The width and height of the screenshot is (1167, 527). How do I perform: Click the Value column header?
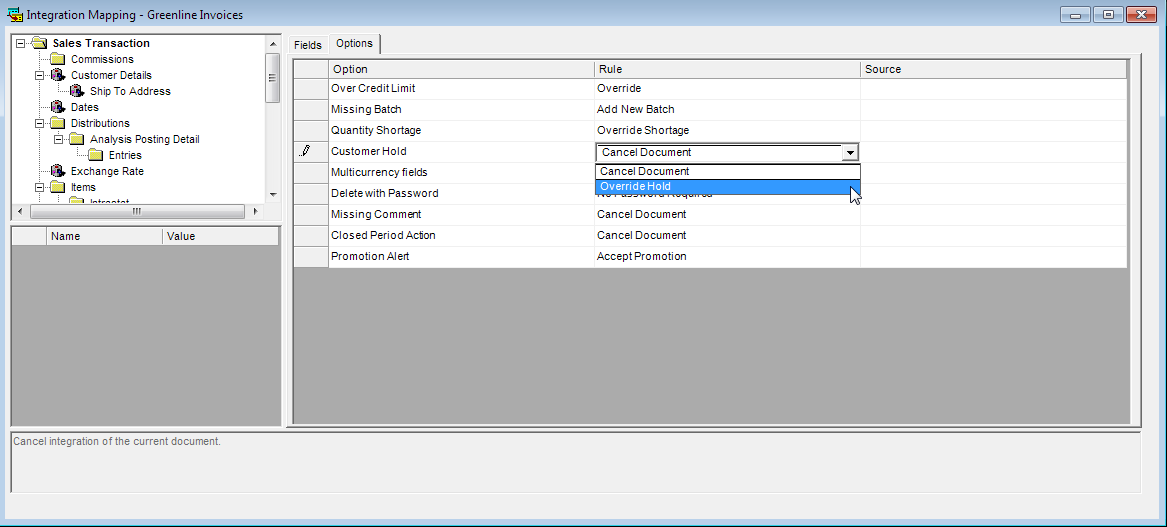coord(220,236)
